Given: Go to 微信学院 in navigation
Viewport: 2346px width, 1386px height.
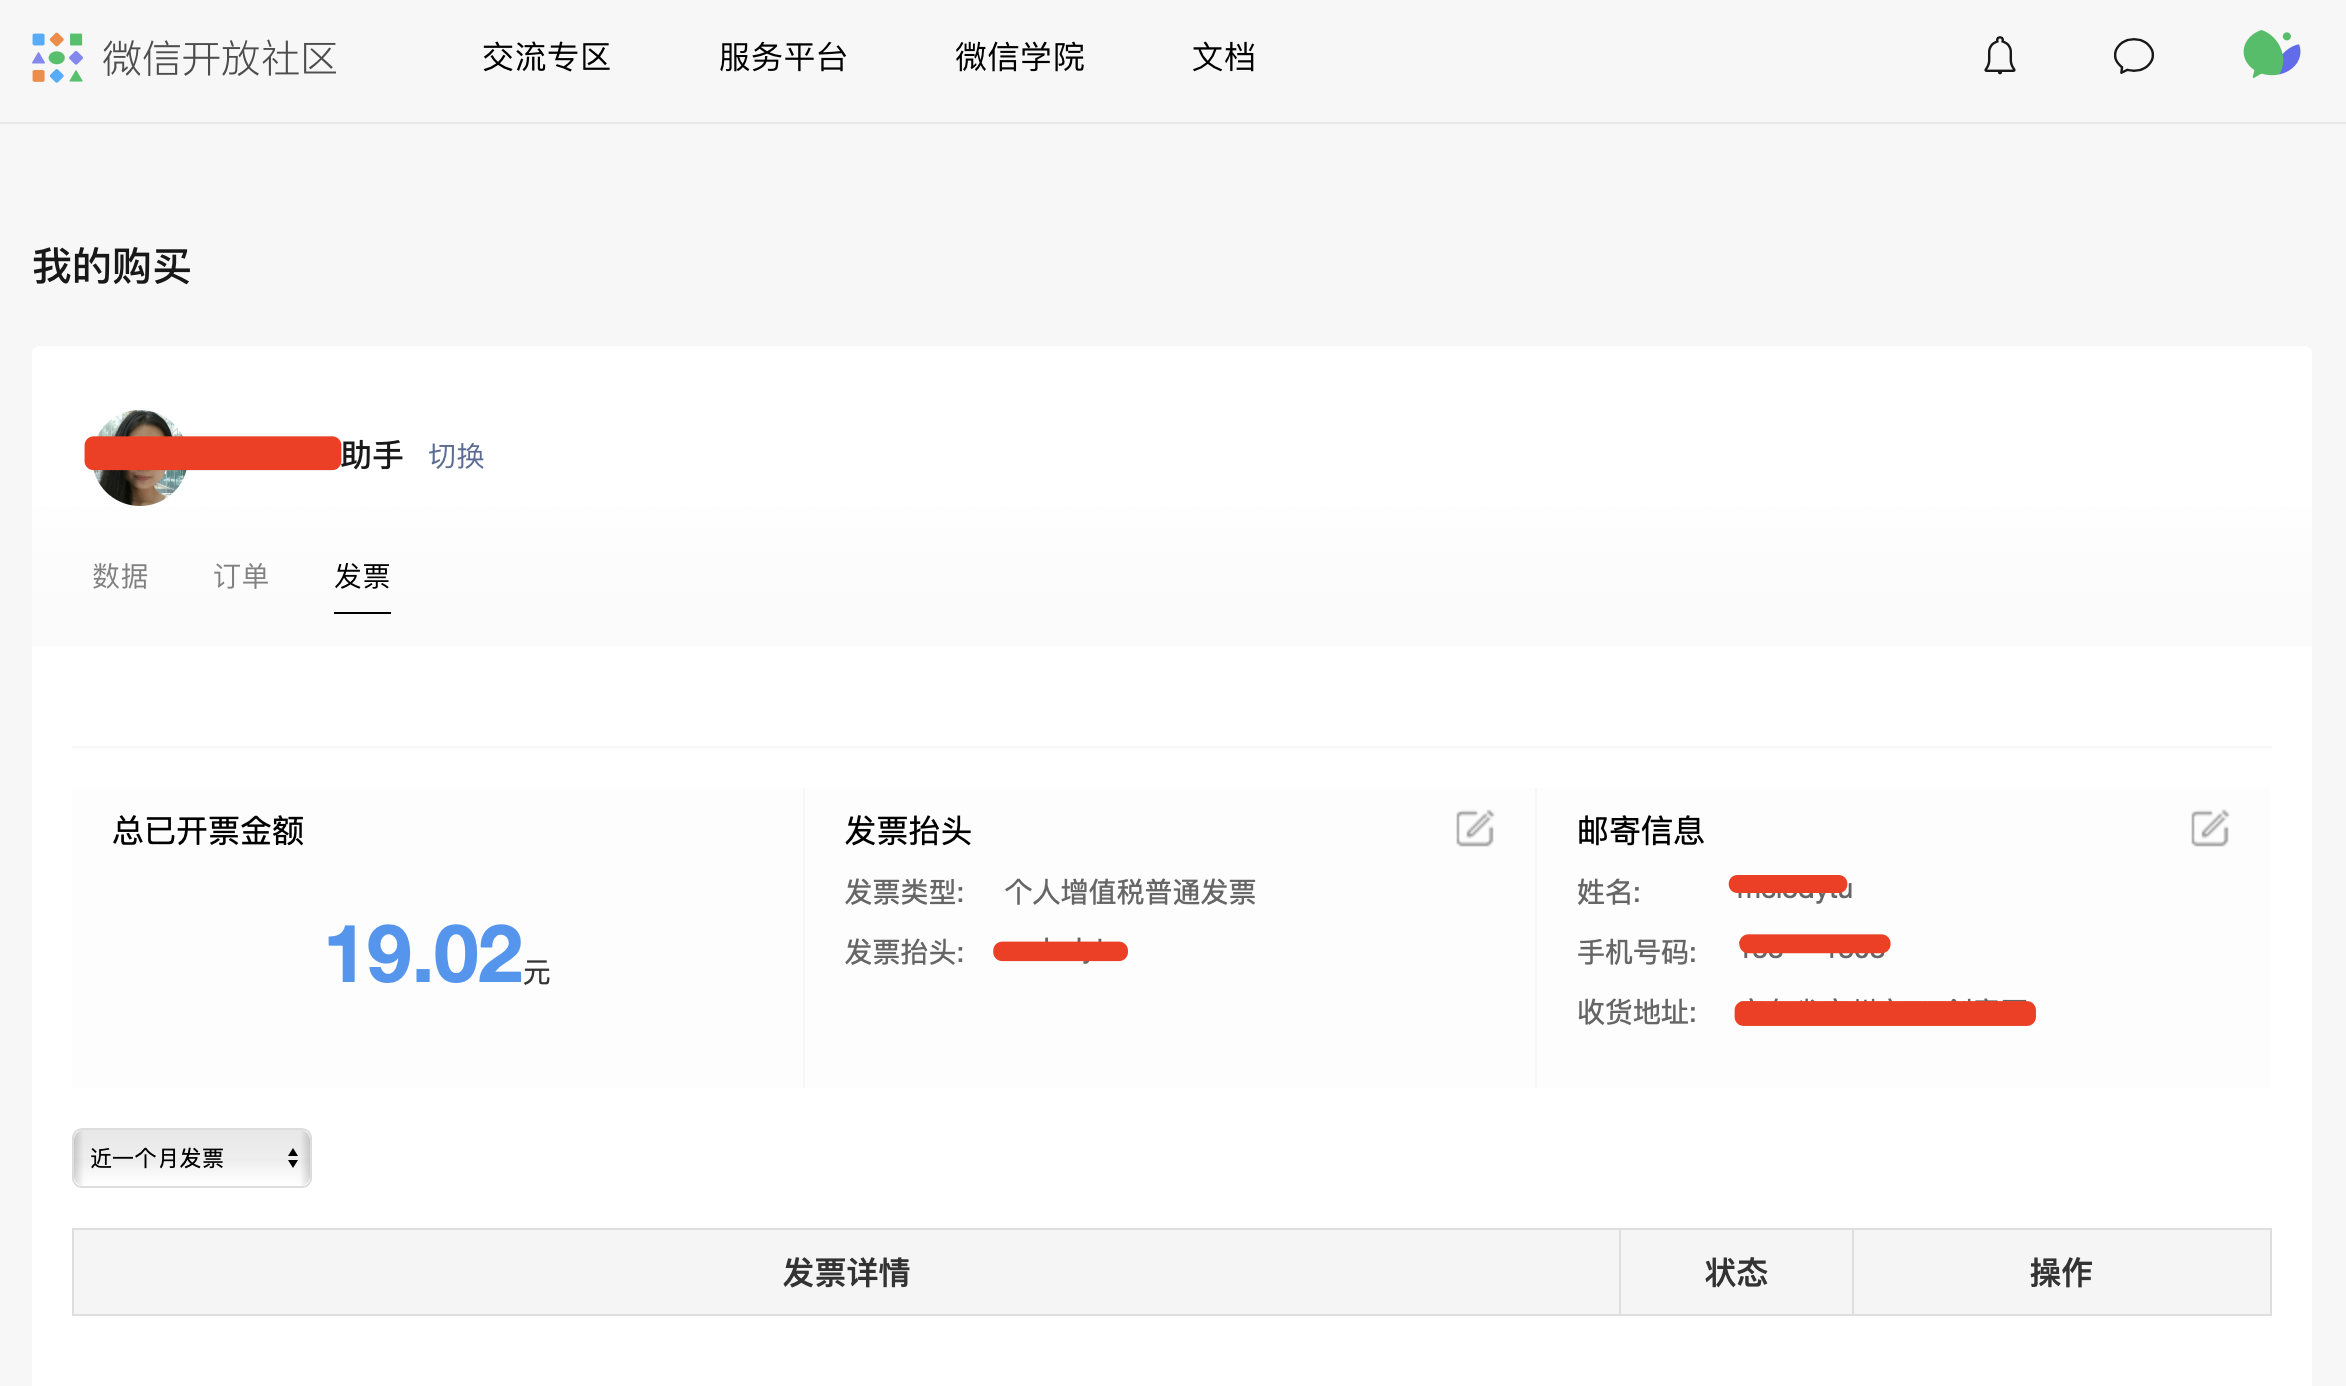Looking at the screenshot, I should (x=1019, y=58).
